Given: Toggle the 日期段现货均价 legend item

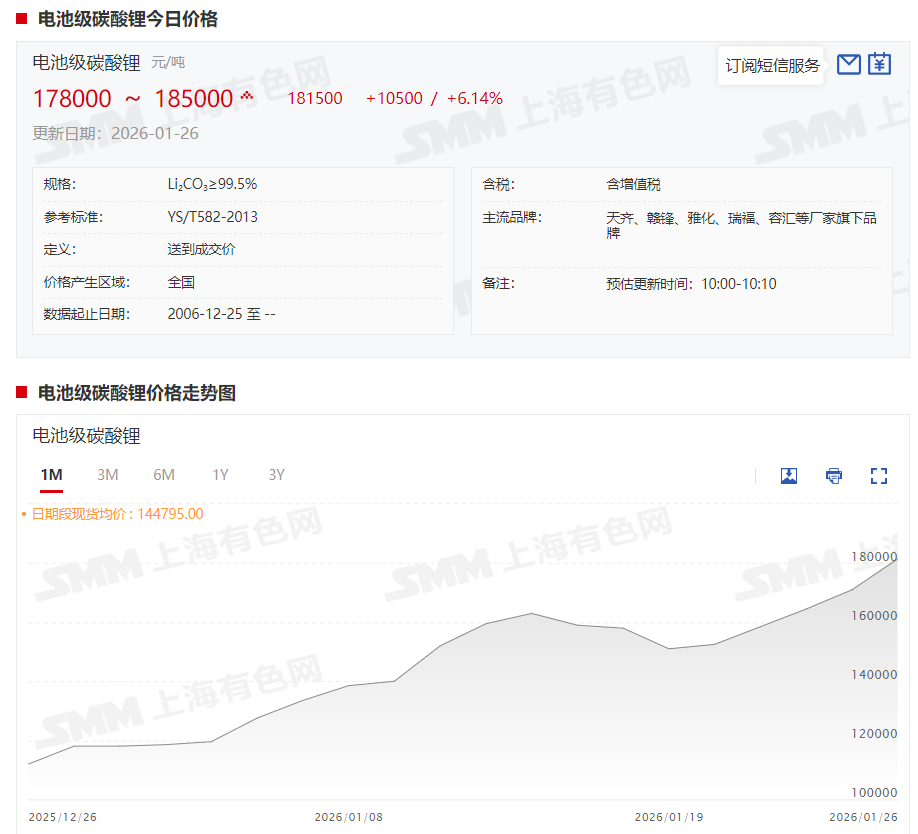Looking at the screenshot, I should (116, 514).
